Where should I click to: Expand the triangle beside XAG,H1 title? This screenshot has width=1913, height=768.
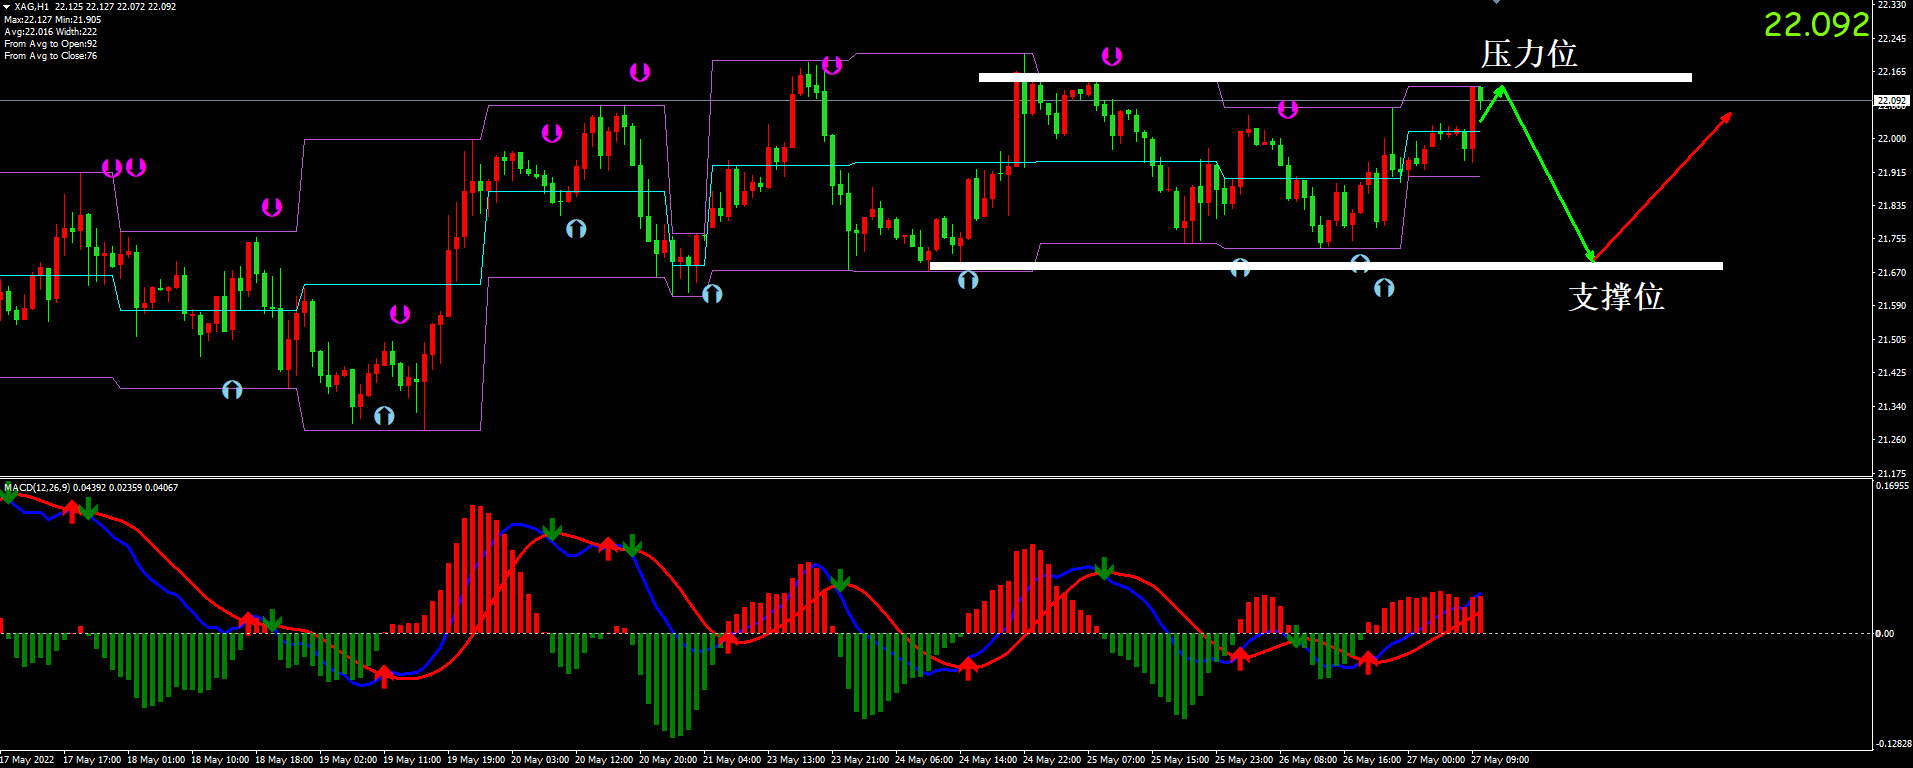(x=7, y=7)
